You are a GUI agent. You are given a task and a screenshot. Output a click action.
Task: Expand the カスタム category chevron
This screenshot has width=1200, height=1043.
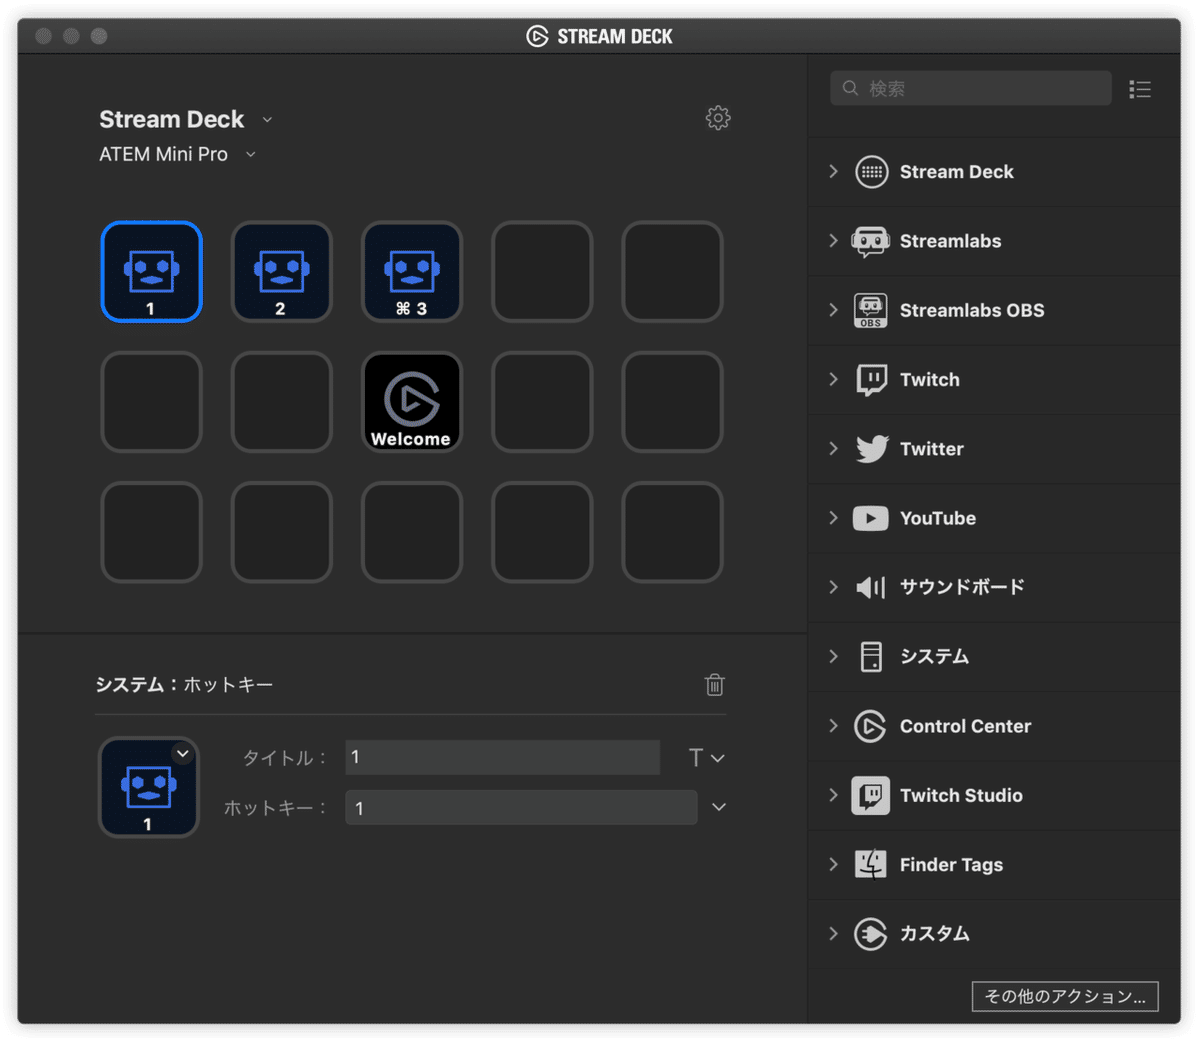click(x=833, y=934)
